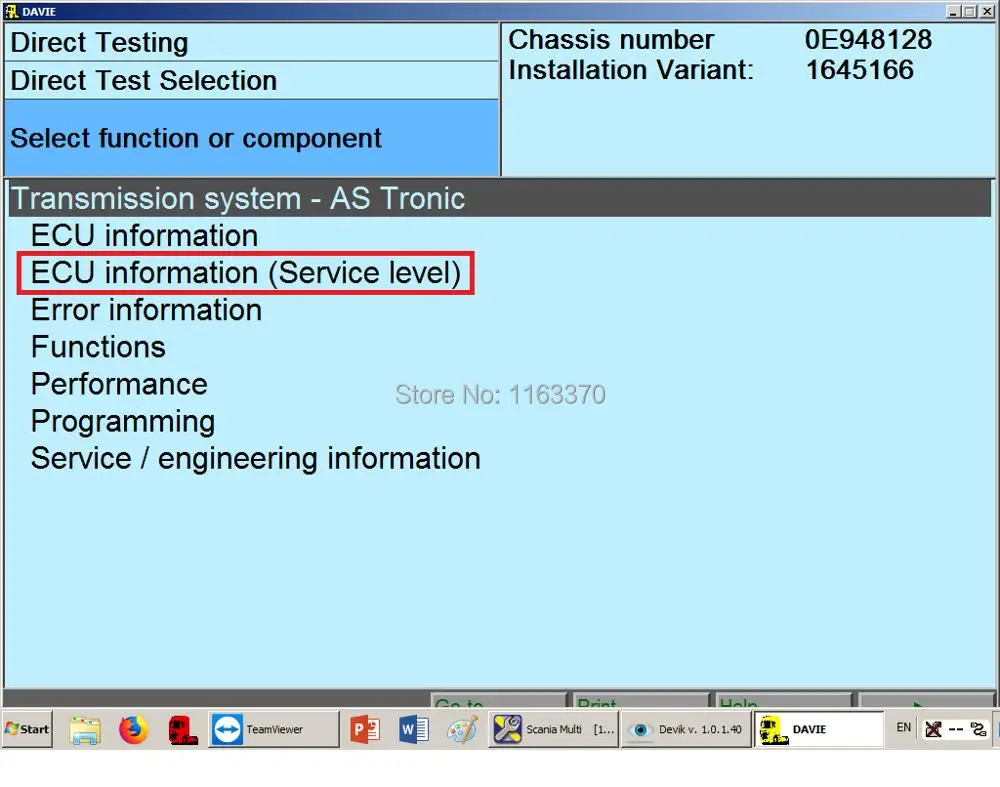Select Transmission system - AS Tronic header
Viewport: 1000px width, 787px height.
point(500,198)
